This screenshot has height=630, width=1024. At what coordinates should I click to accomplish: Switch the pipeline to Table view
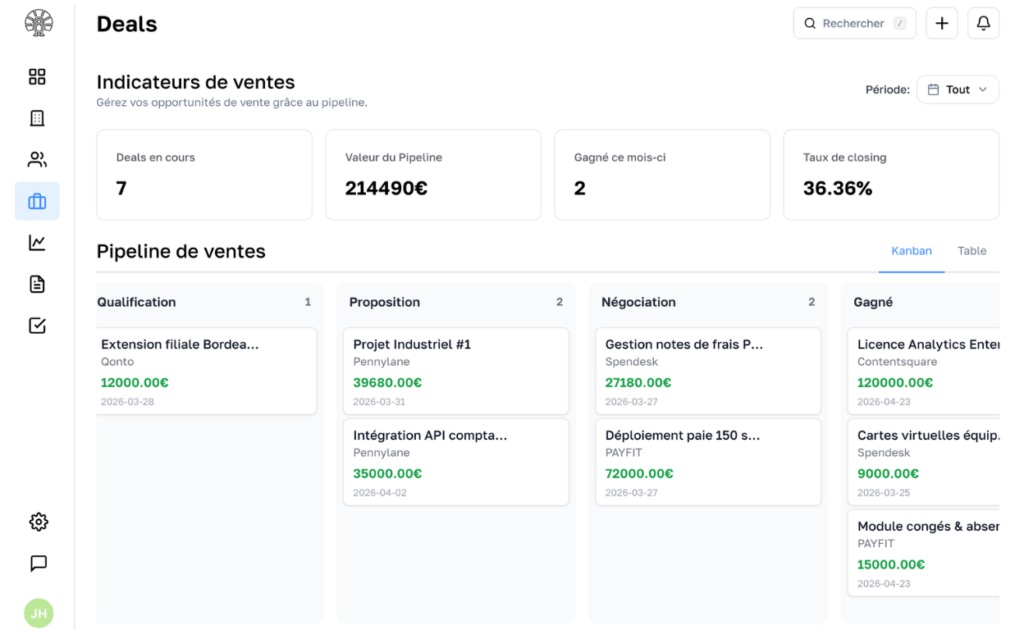(971, 251)
